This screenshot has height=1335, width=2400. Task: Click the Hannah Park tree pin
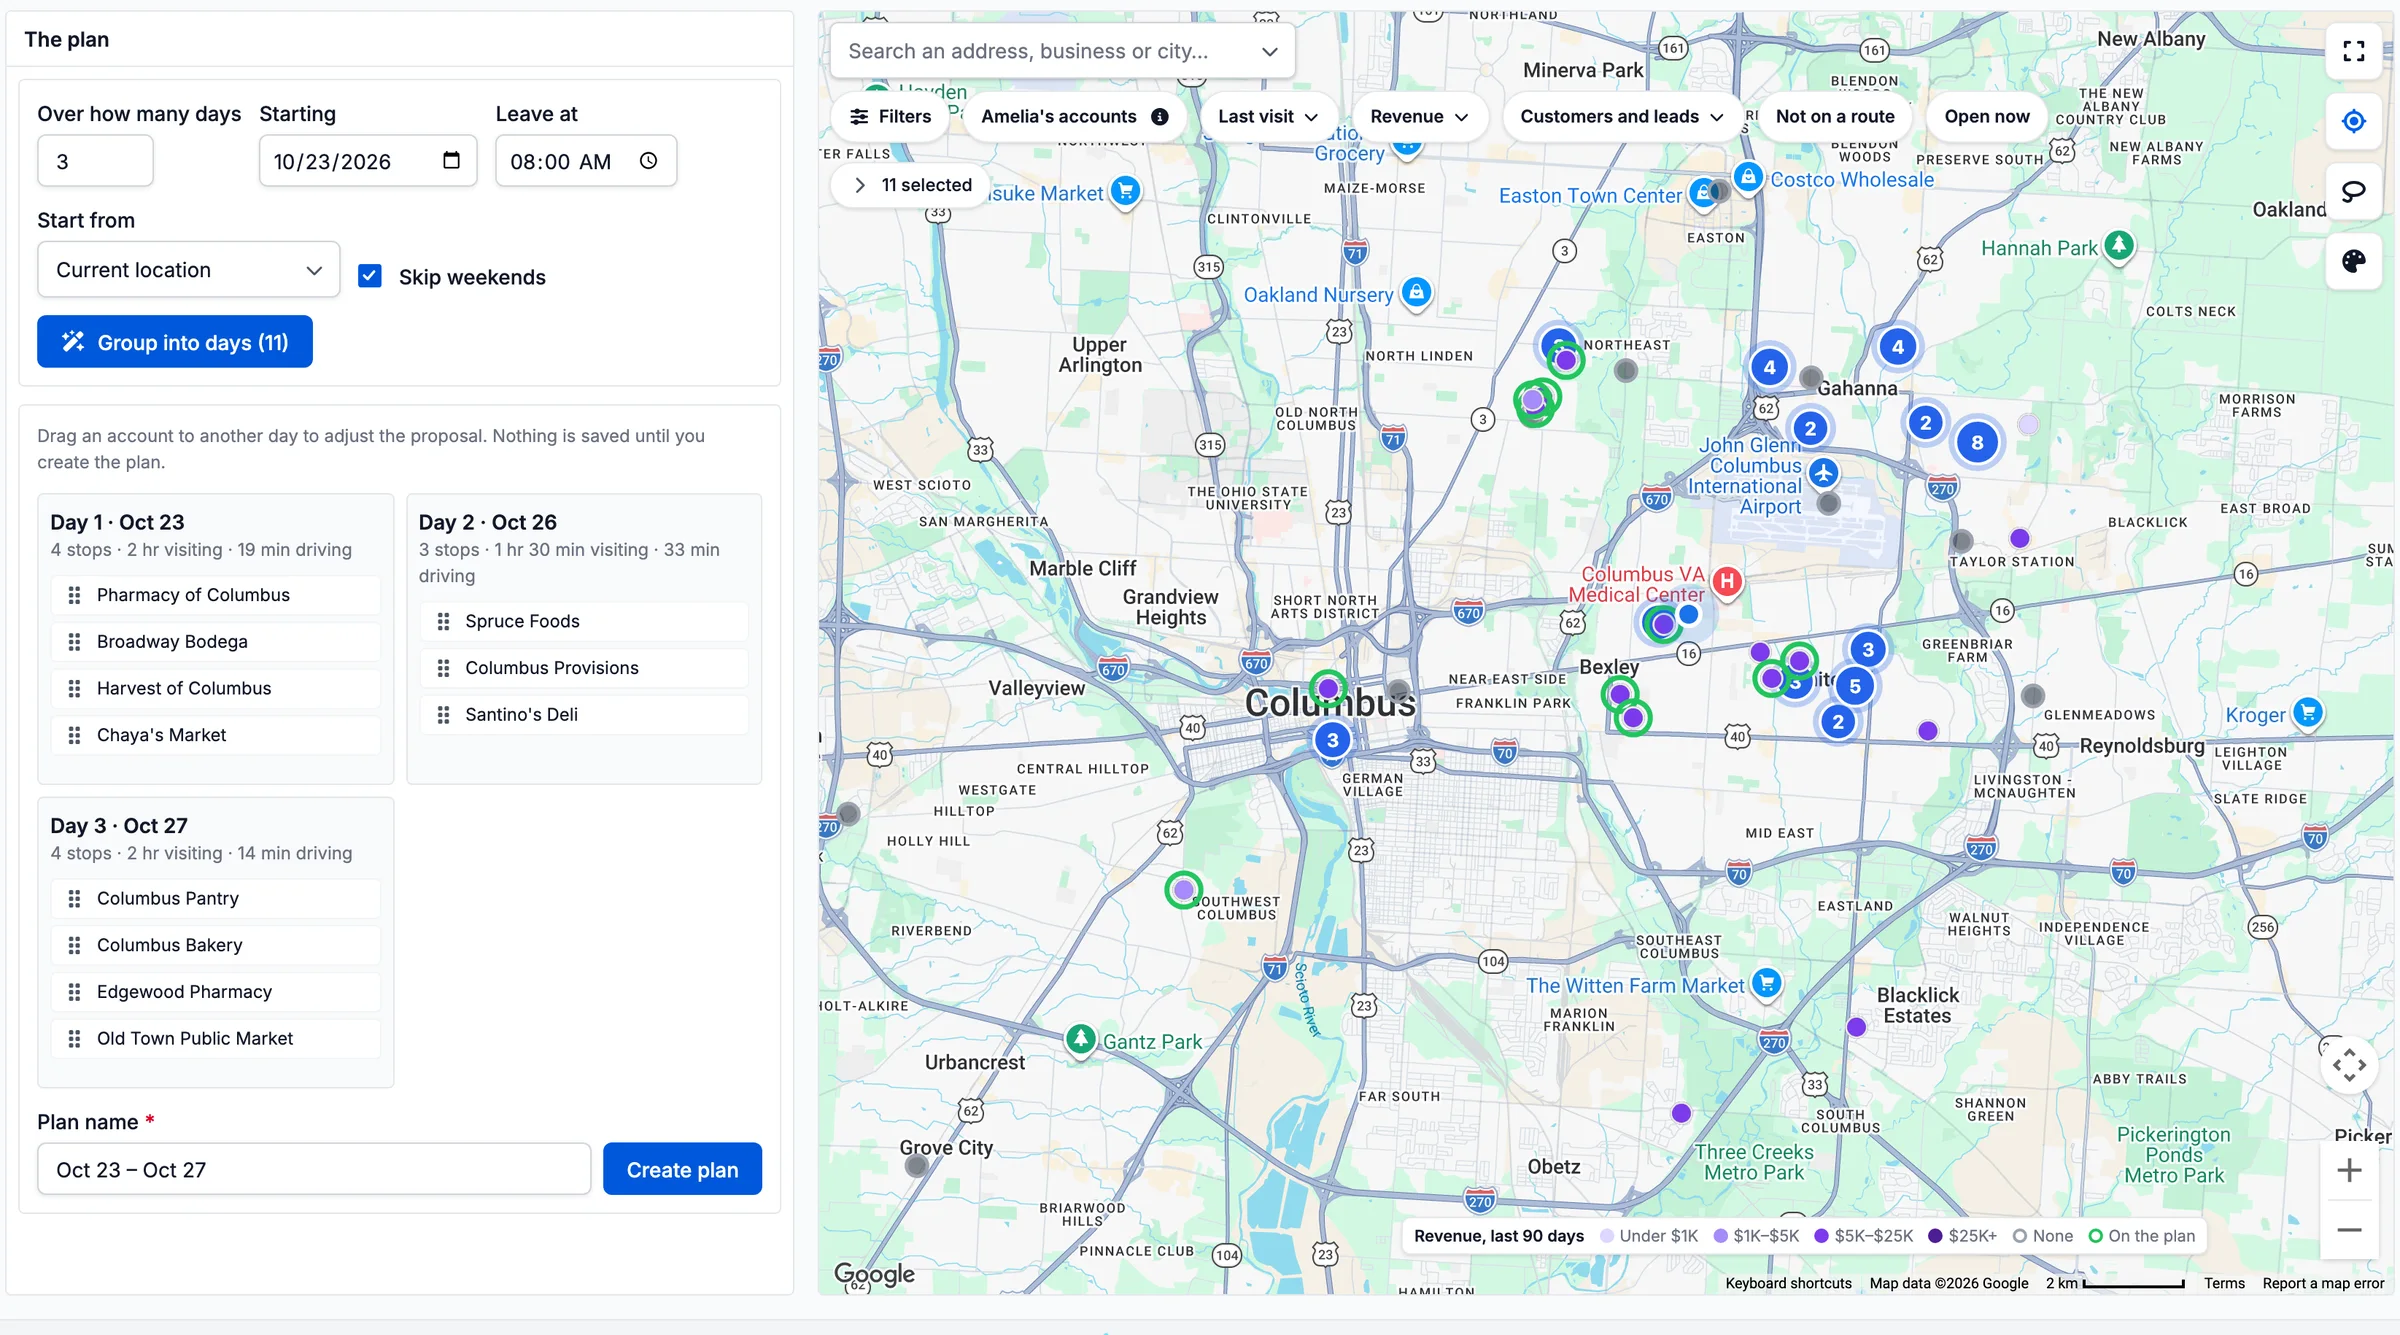pos(2119,245)
